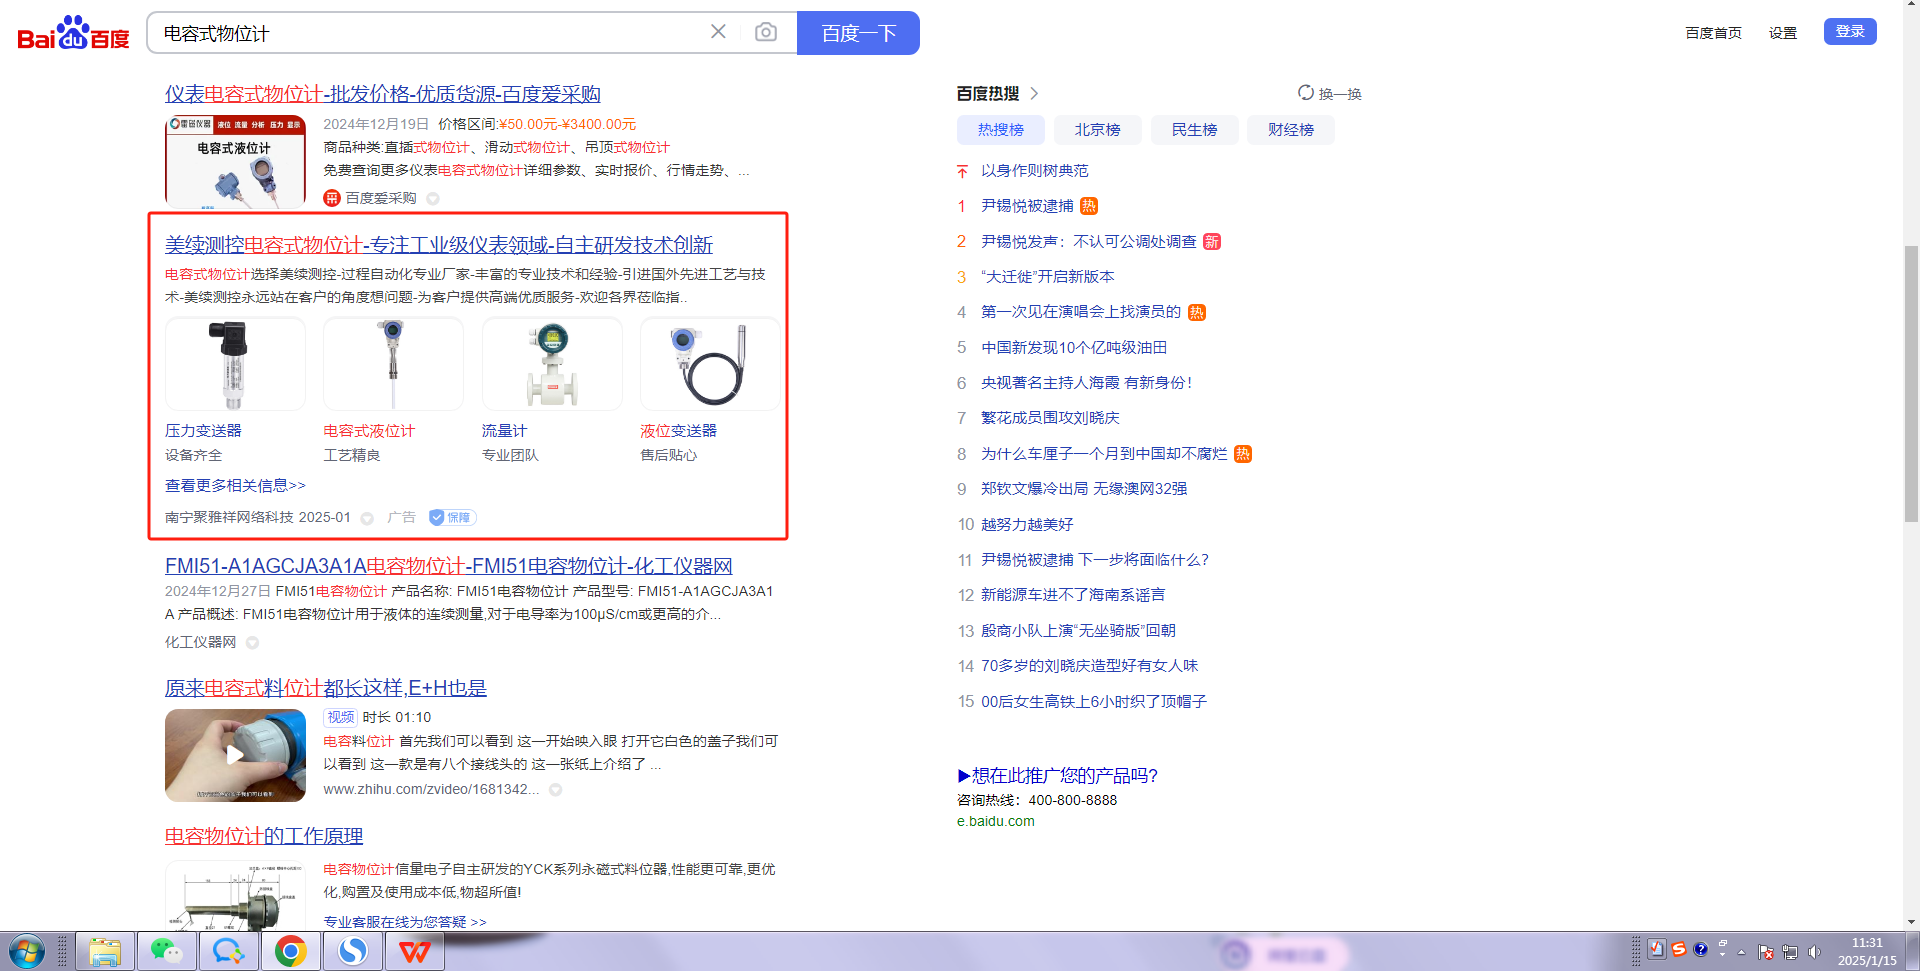
Task: Click the first result's 电容式液位计 thumbnail image
Action: pos(235,162)
